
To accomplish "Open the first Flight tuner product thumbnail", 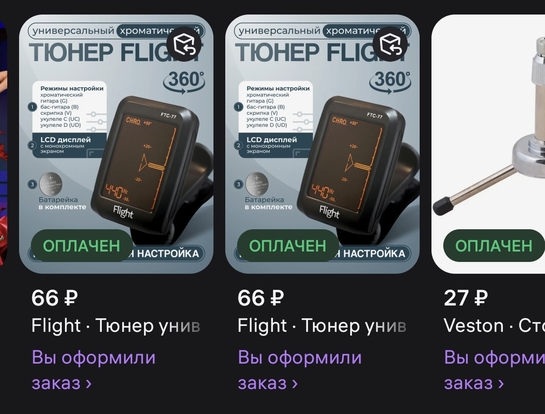I will 116,144.
